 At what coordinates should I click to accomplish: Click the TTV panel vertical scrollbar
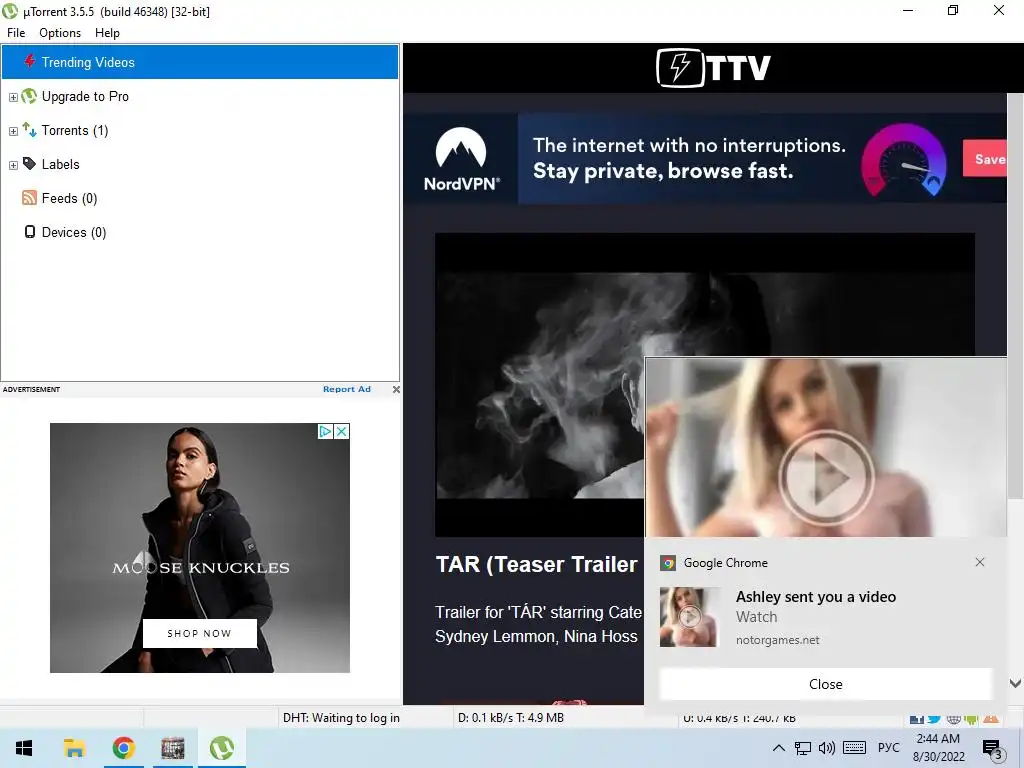pyautogui.click(x=1016, y=297)
